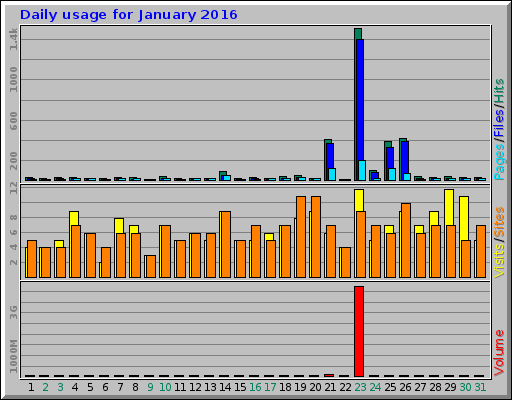The height and width of the screenshot is (400, 512).
Task: Click the Hits legend label
Action: 499,91
